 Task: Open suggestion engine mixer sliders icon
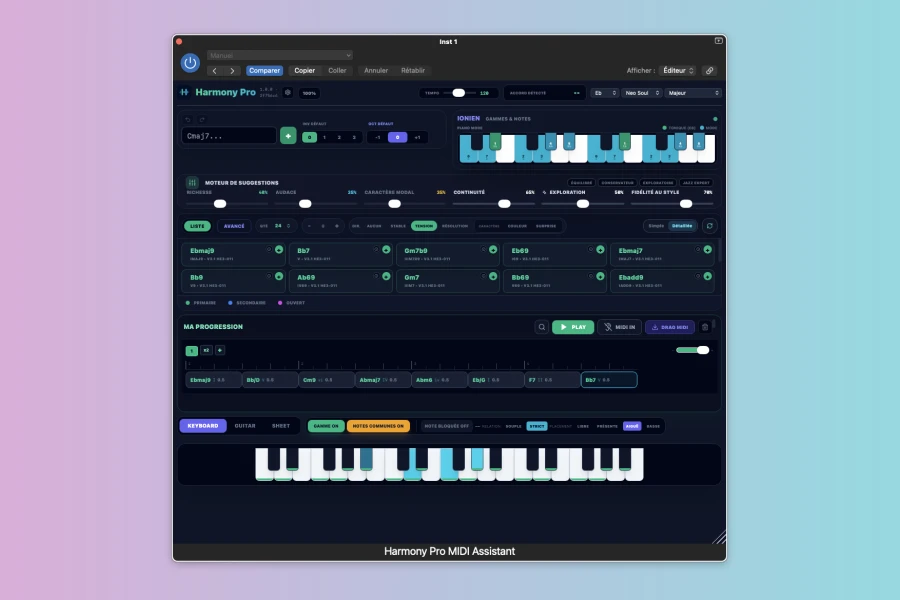(192, 183)
